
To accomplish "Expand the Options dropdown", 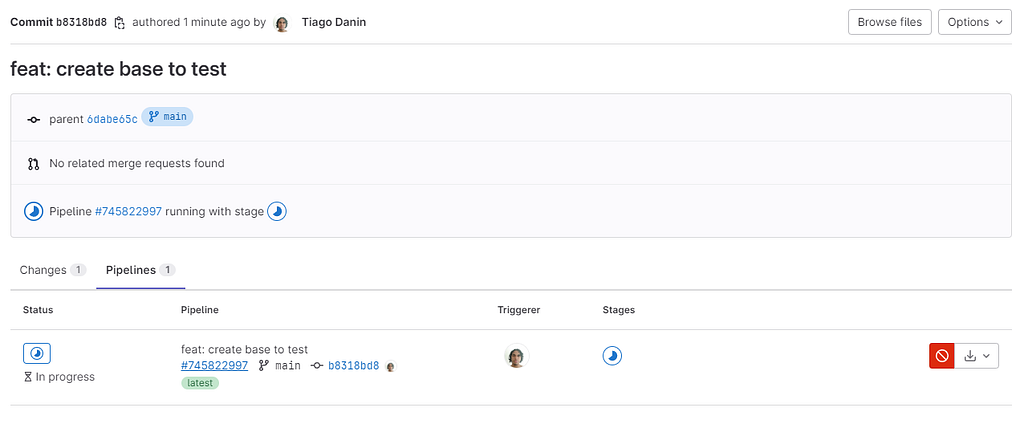I will (974, 22).
